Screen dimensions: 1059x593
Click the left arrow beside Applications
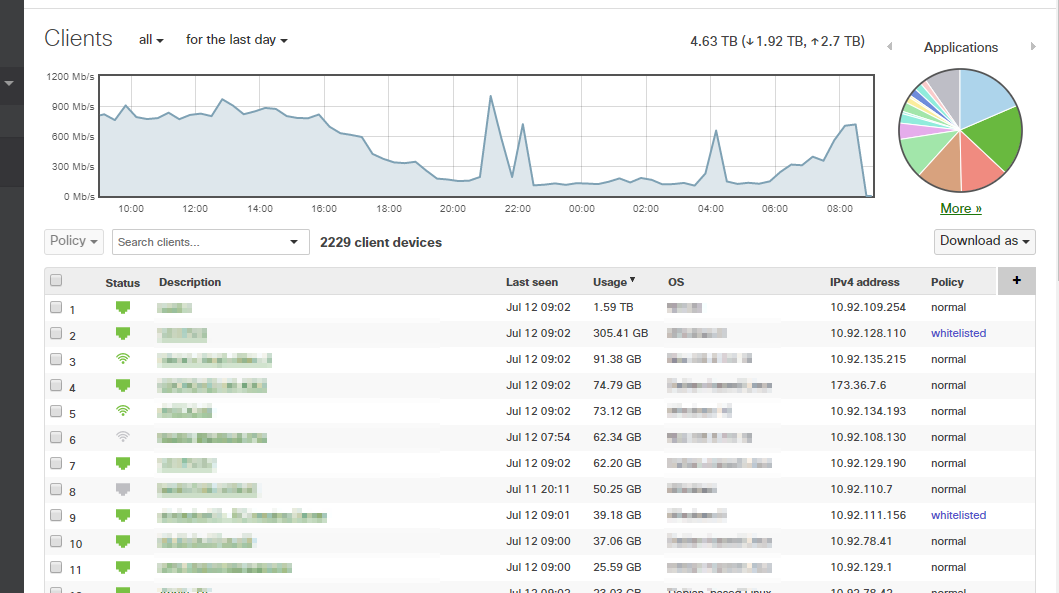888,46
